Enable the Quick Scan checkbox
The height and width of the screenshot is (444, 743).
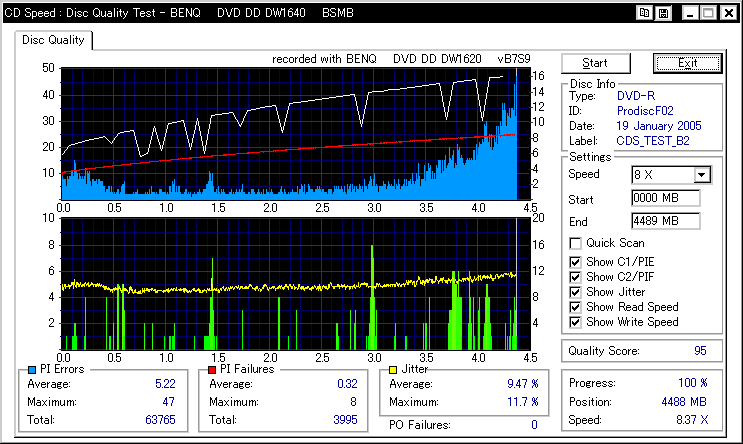(575, 243)
